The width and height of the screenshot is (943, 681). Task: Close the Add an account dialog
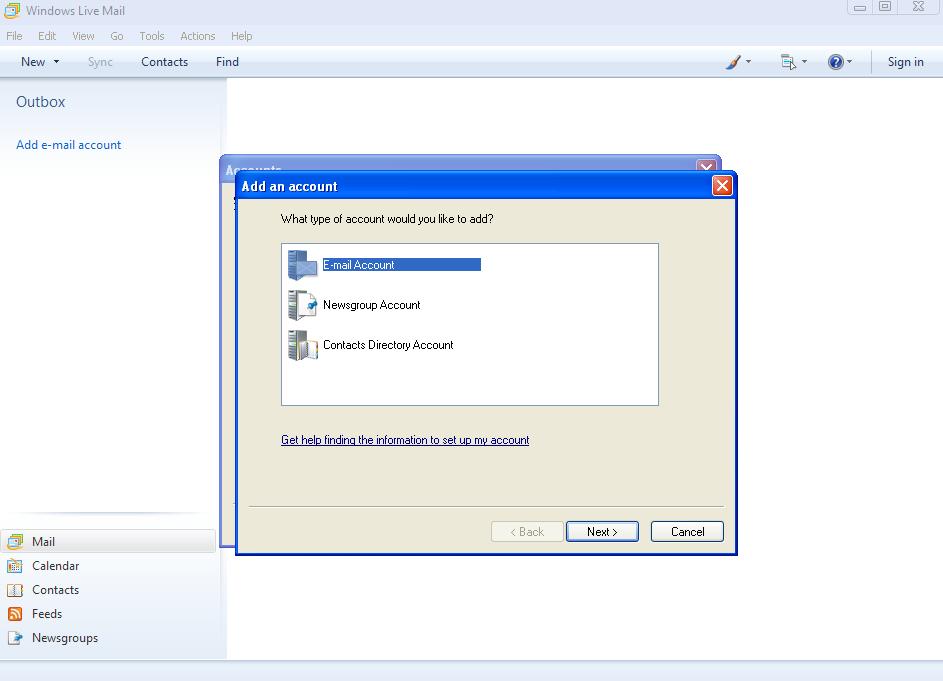point(722,186)
